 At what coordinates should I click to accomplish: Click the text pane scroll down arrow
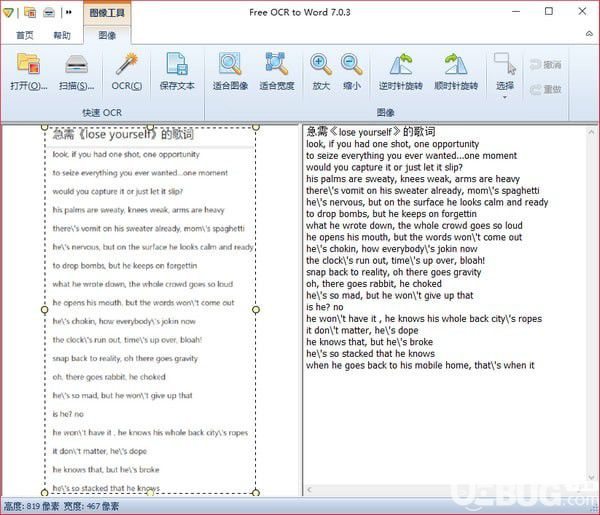591,477
